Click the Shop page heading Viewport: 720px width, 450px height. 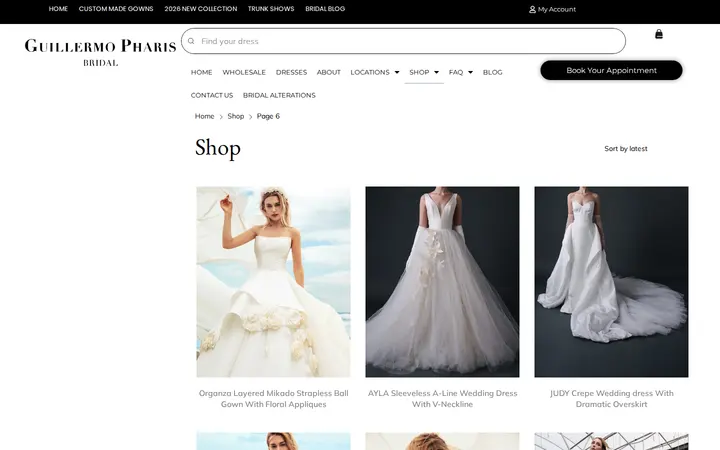pyautogui.click(x=218, y=148)
